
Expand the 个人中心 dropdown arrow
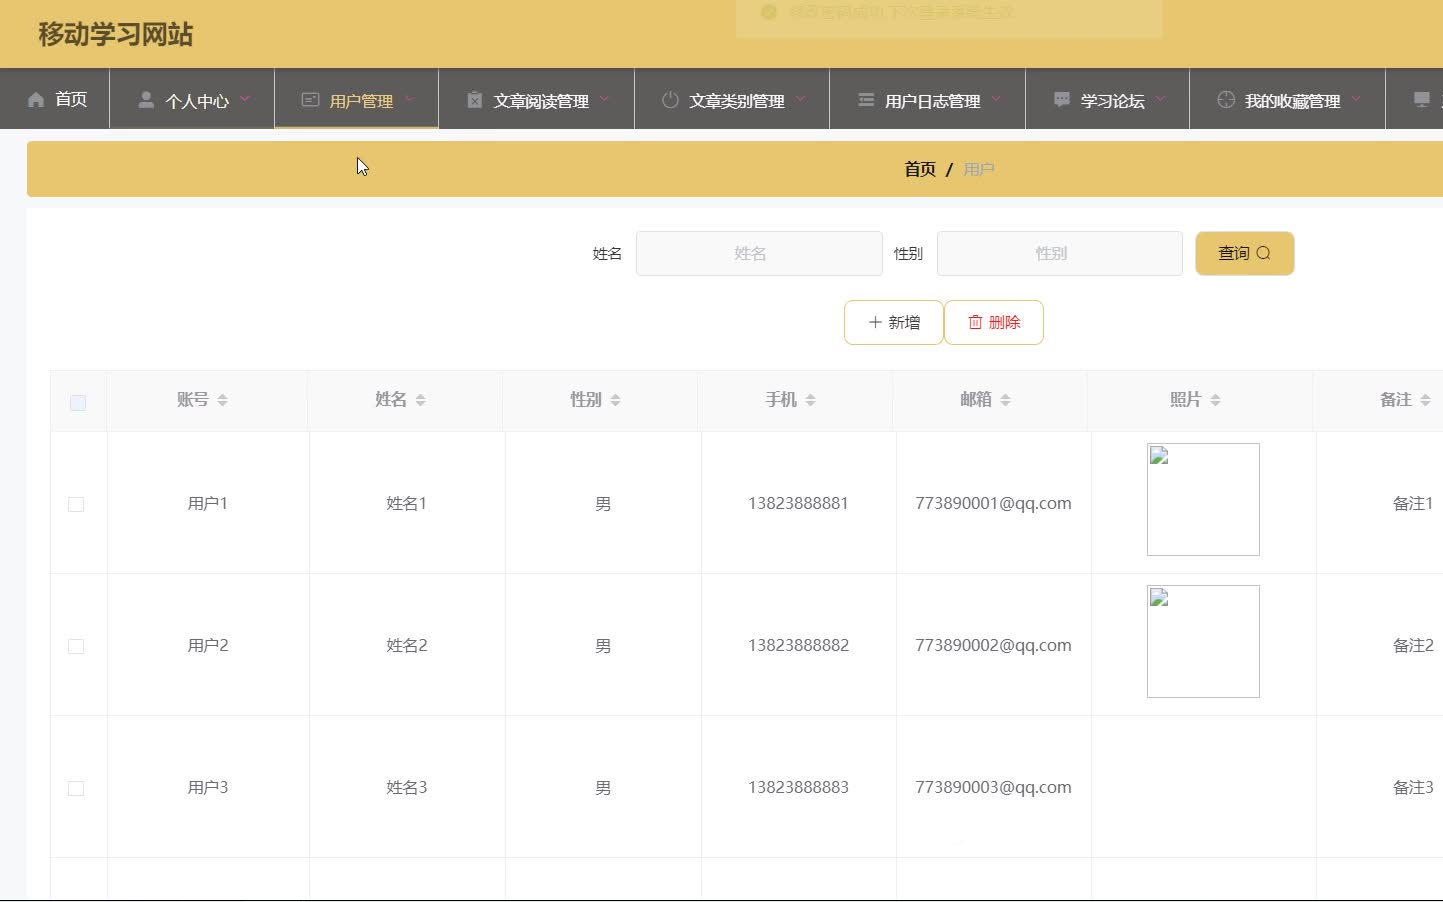(245, 99)
